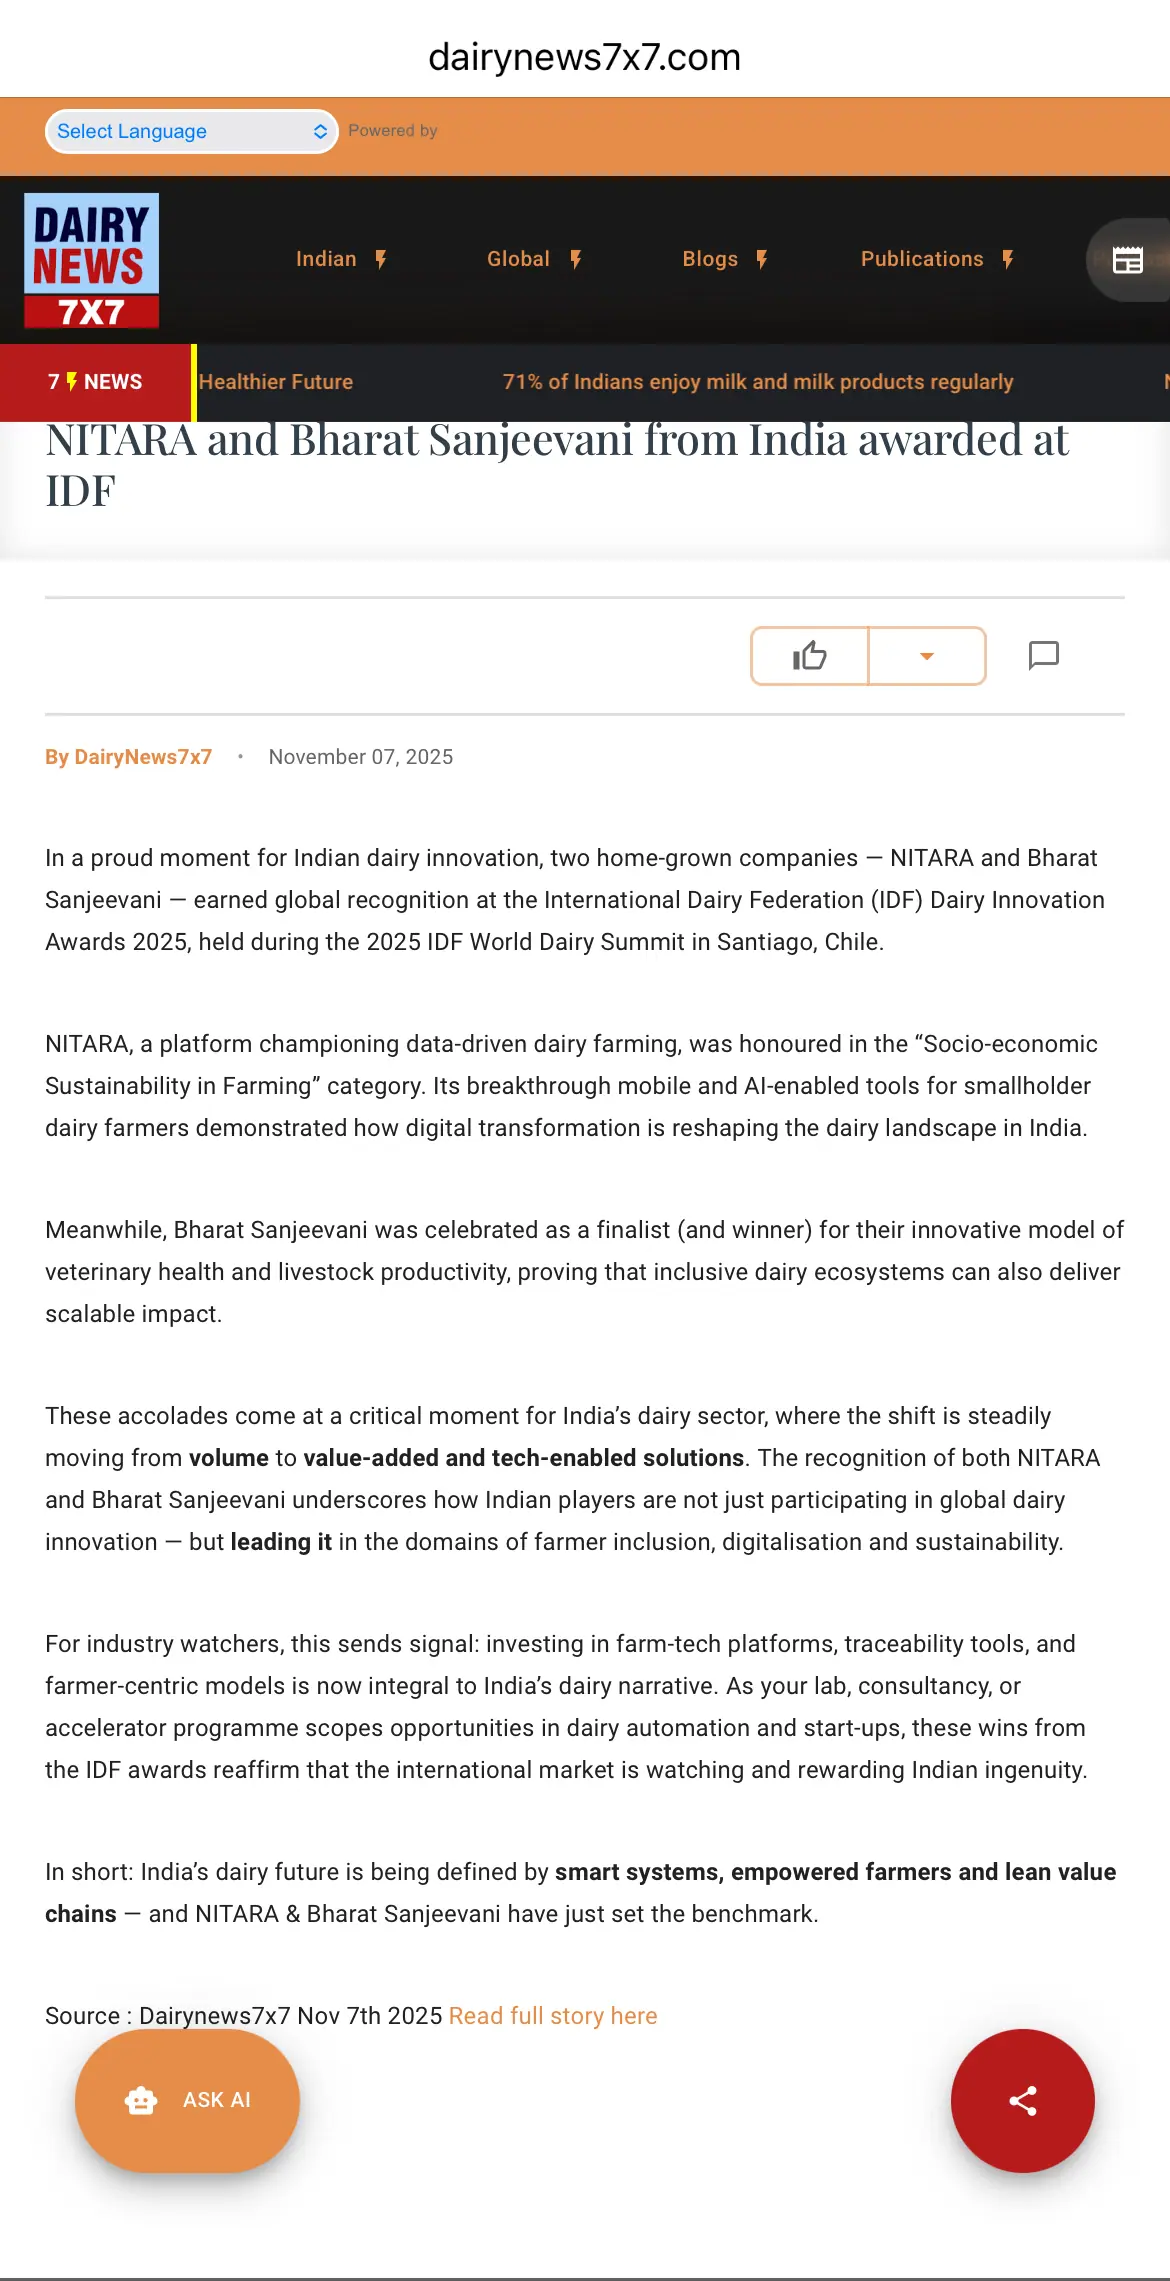Viewport: 1170px width, 2281px height.
Task: Open the Global menu
Action: 518,259
